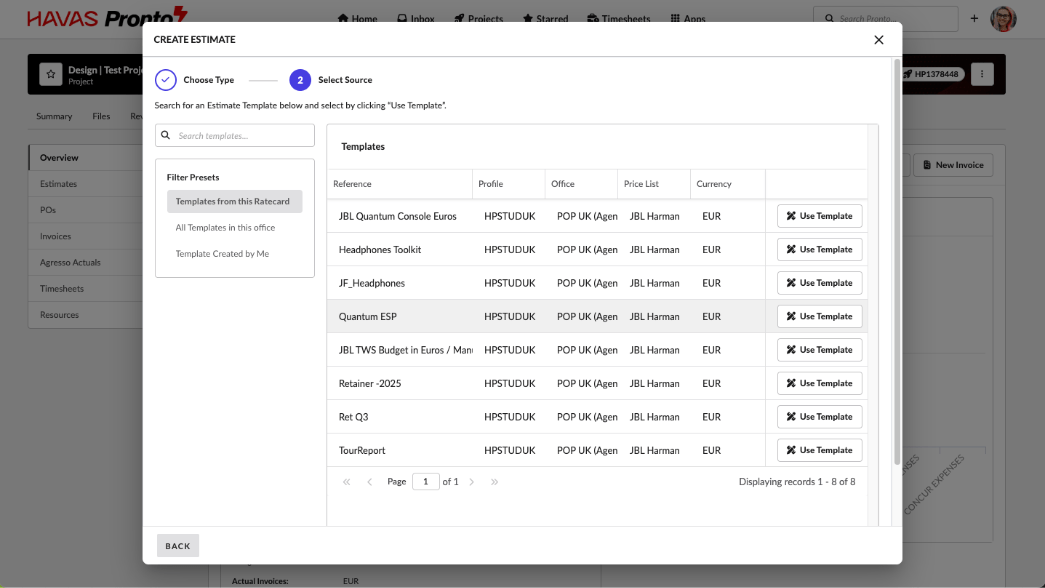
Task: Click the plus icon in the top bar
Action: click(x=974, y=18)
